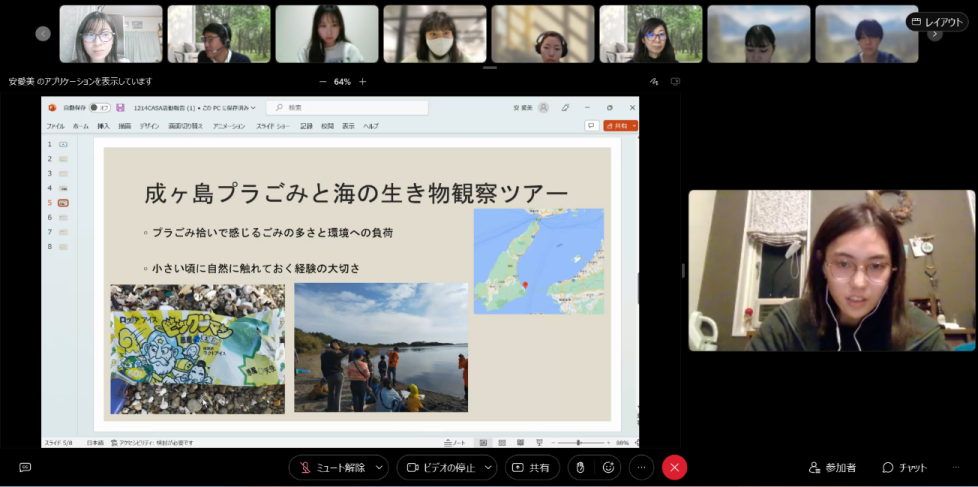
Task: Click the 安 愛美 account avatar in PowerPoint
Action: [543, 107]
